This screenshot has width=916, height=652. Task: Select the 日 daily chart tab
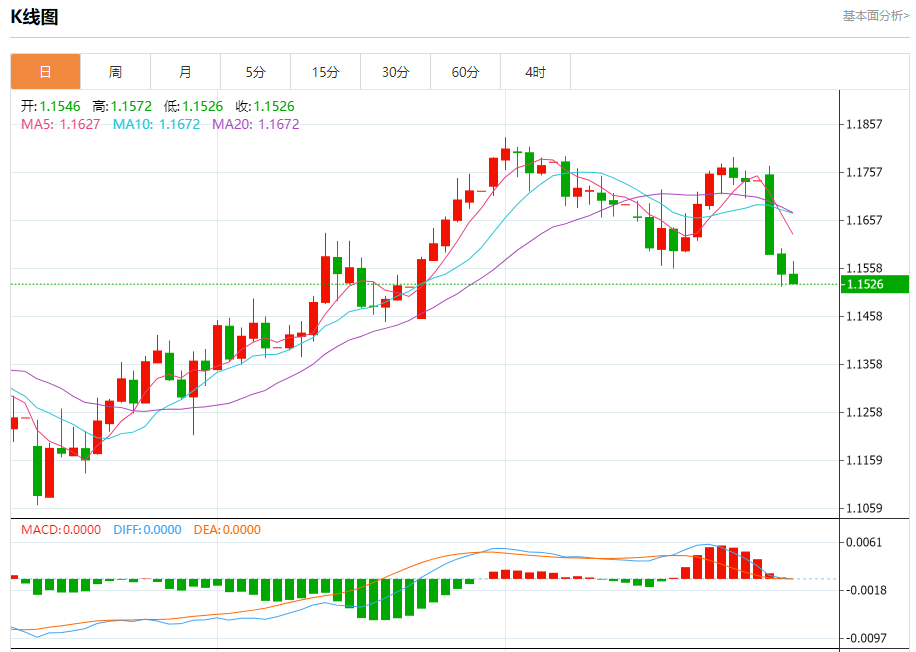pos(46,72)
